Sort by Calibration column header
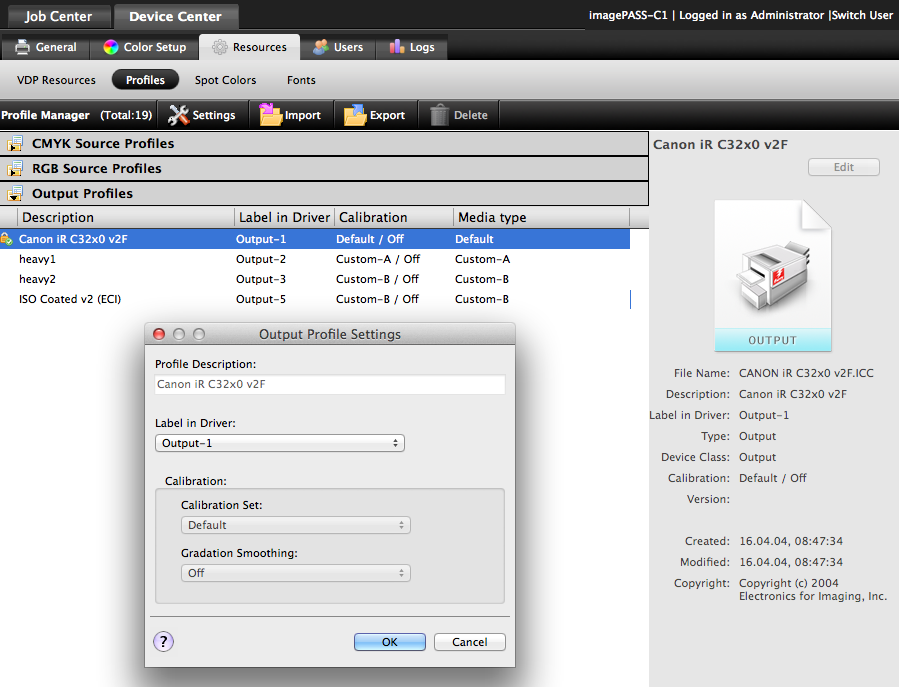899x687 pixels. pyautogui.click(x=394, y=217)
